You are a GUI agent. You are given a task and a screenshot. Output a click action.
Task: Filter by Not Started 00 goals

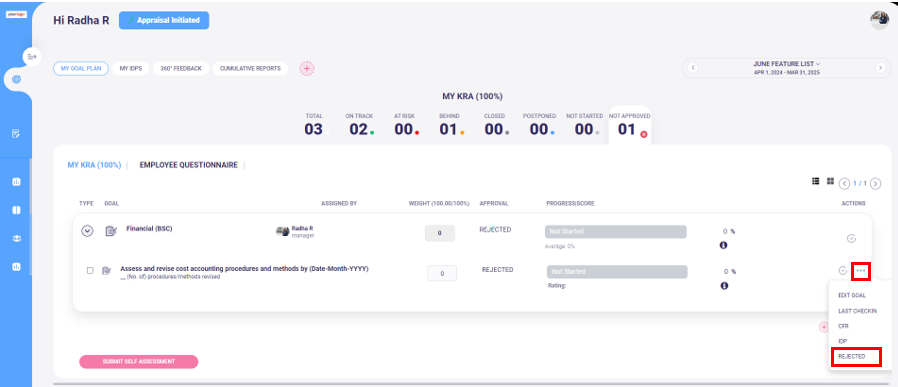pos(584,125)
